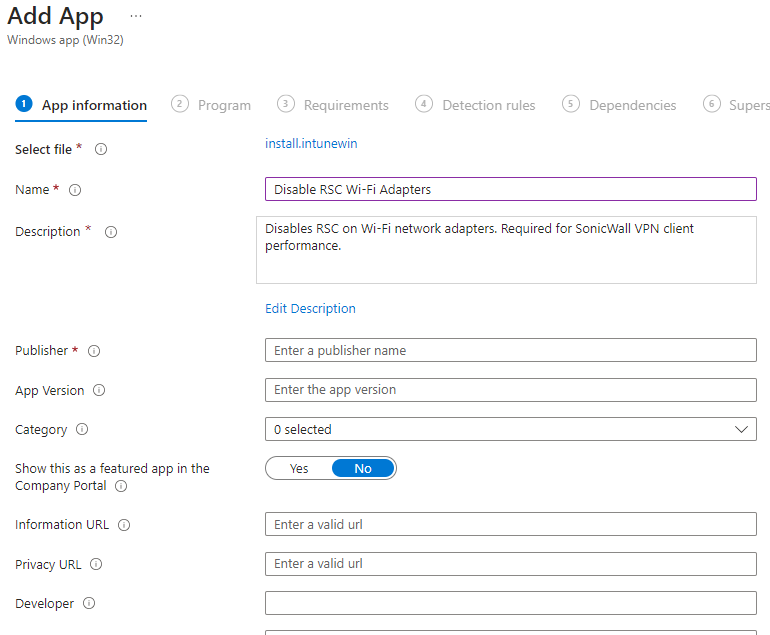Click the App Version text field

click(510, 390)
